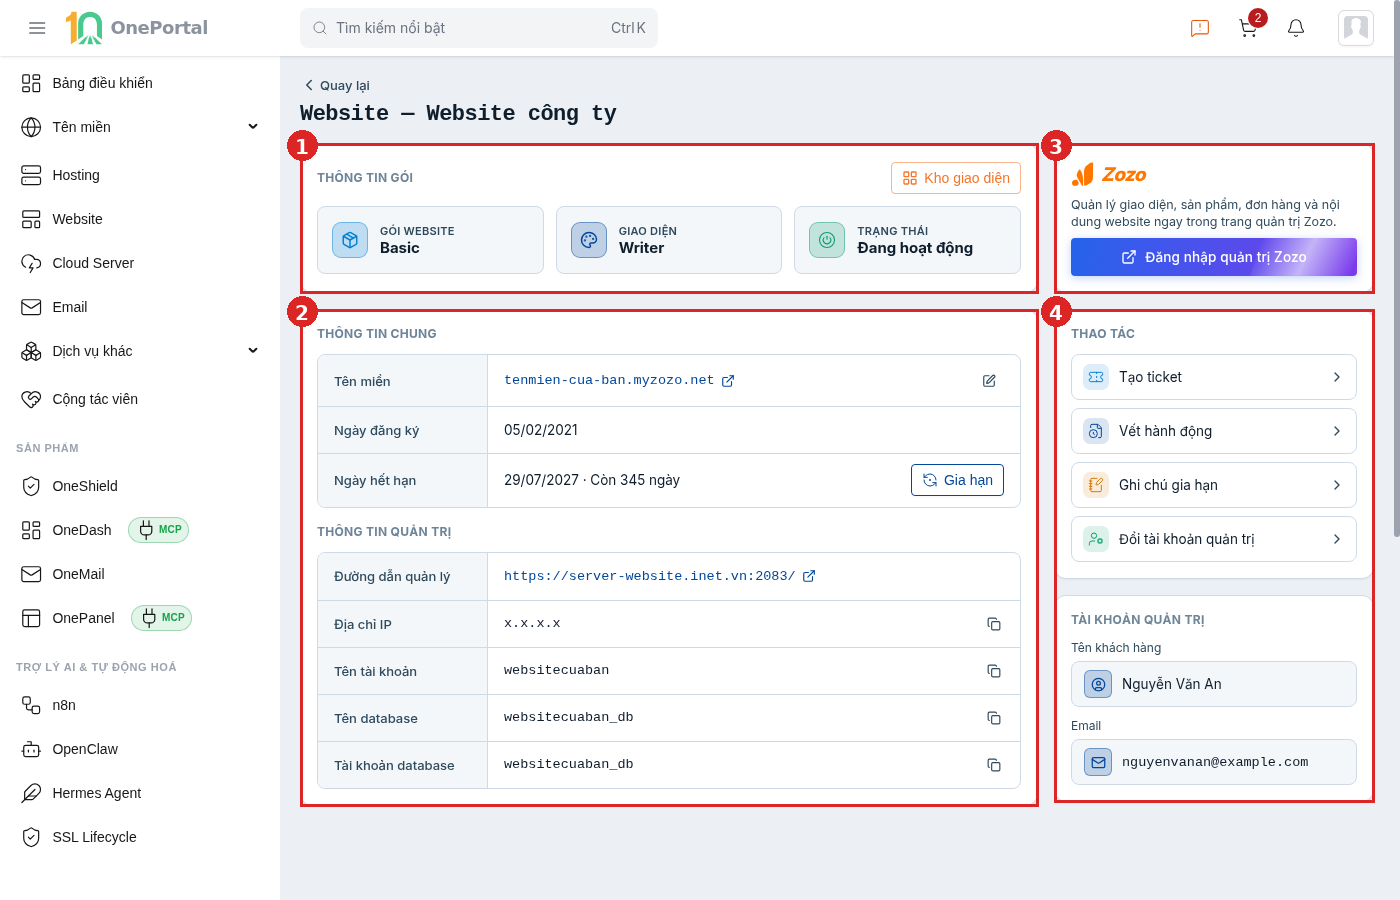
Task: Go back with Quay lại link
Action: pos(337,85)
